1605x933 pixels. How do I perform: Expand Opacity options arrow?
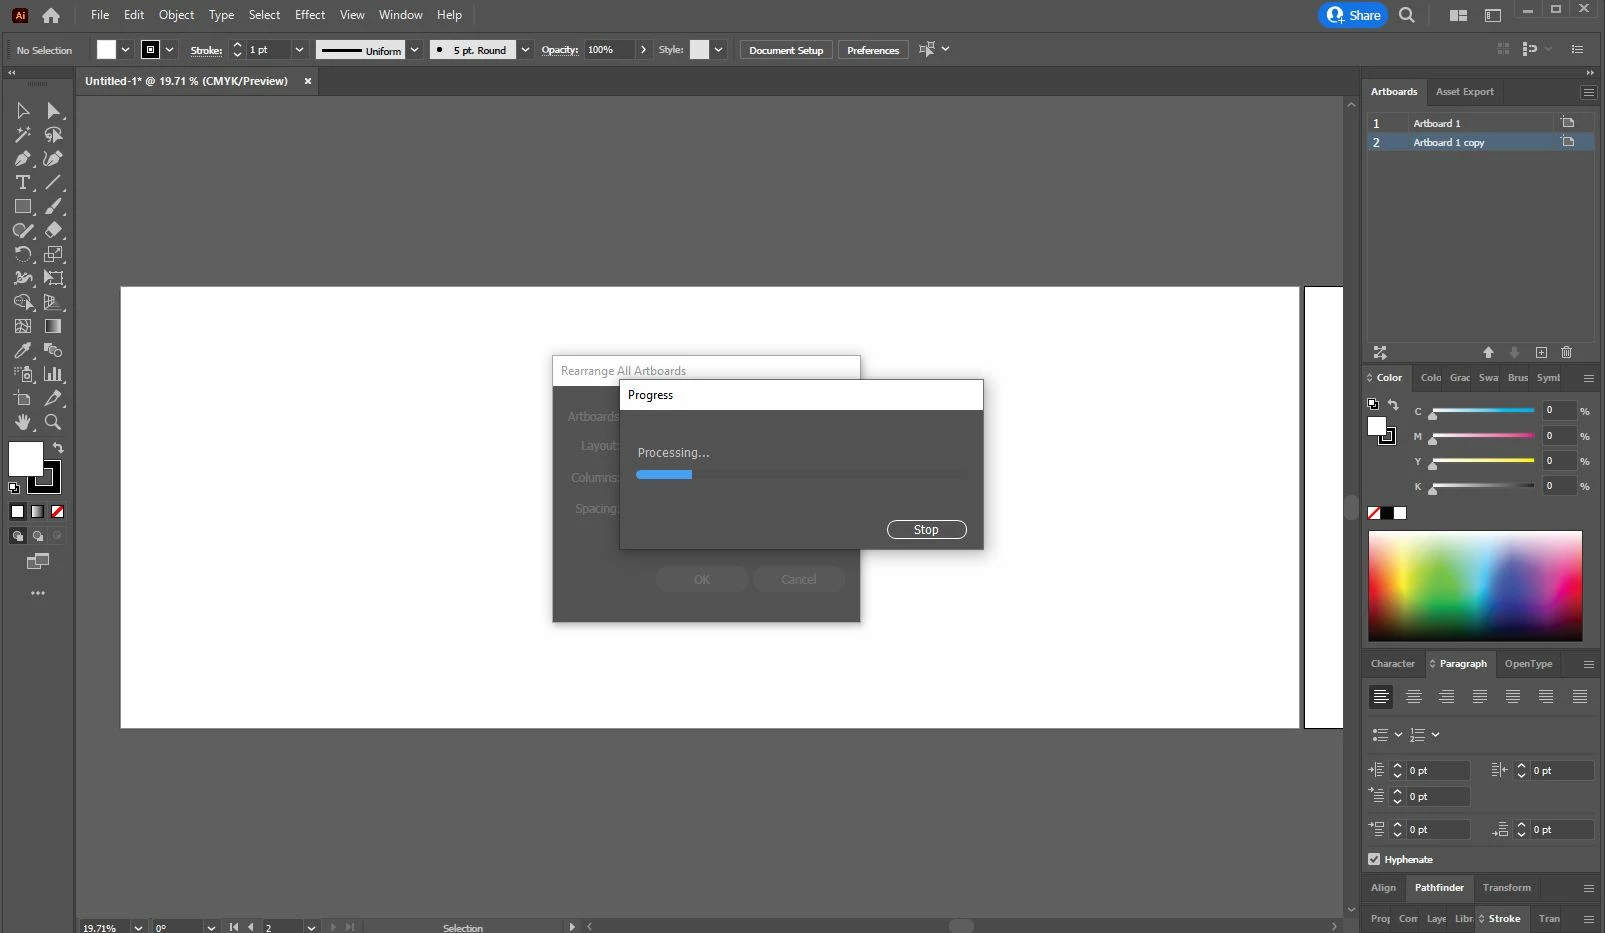(x=643, y=50)
